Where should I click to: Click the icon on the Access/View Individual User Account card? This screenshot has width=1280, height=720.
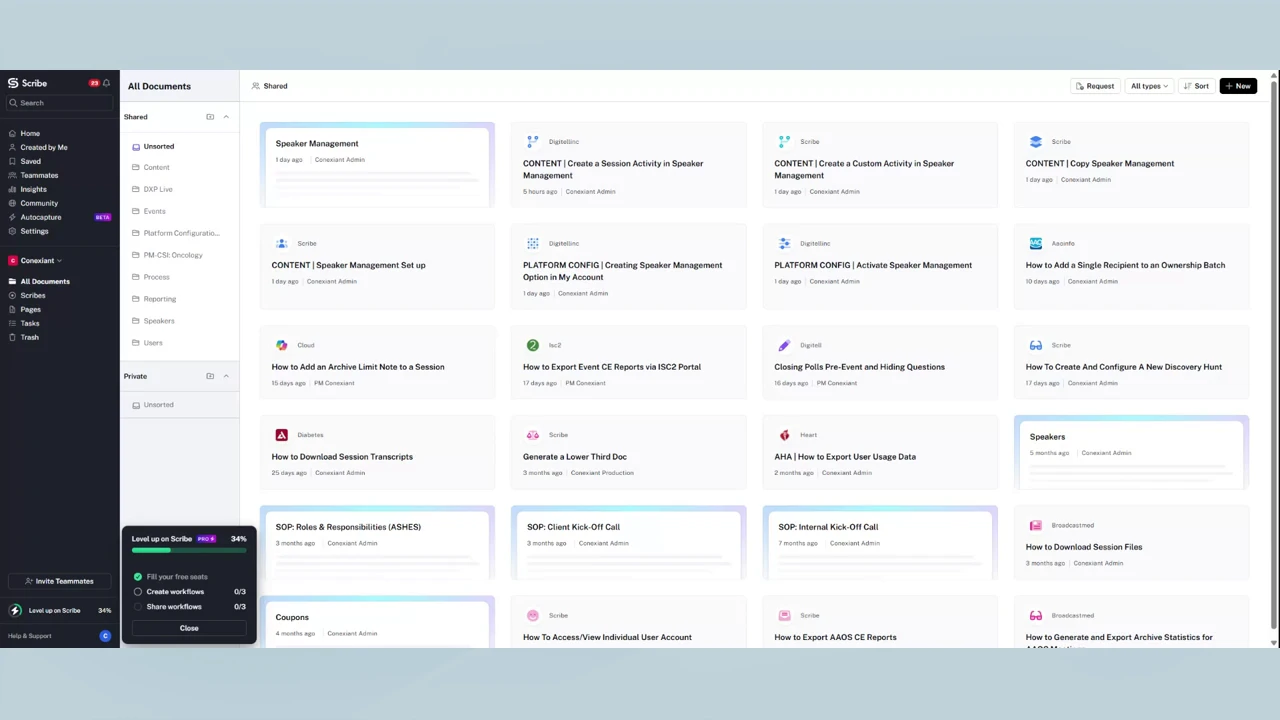532,615
